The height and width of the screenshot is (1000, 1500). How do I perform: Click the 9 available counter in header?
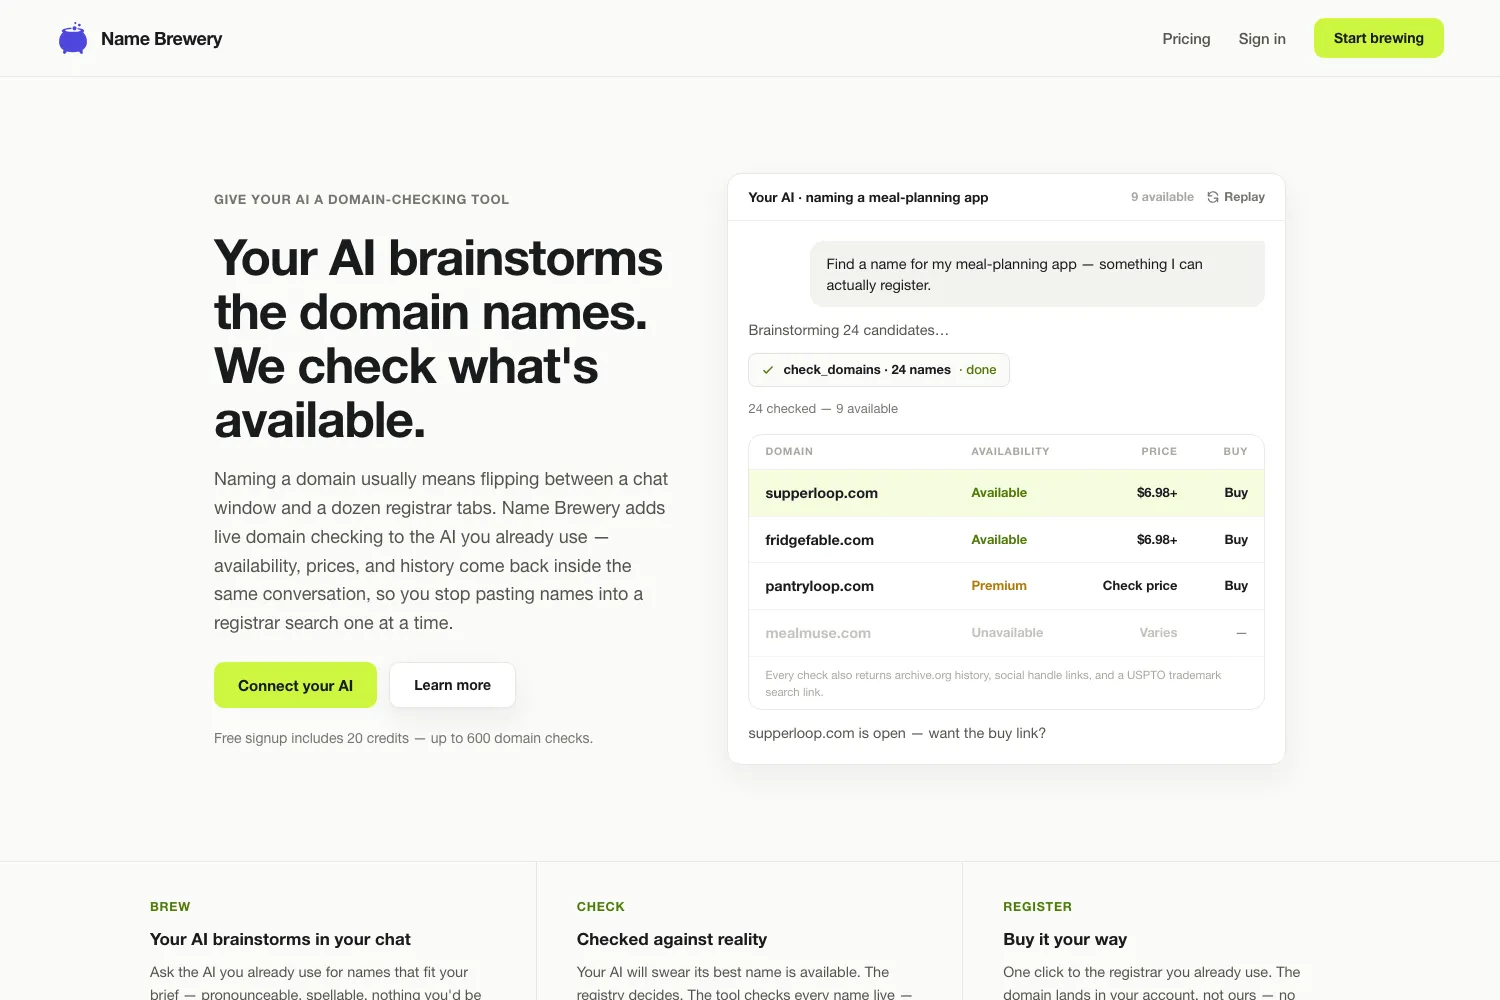click(x=1162, y=197)
